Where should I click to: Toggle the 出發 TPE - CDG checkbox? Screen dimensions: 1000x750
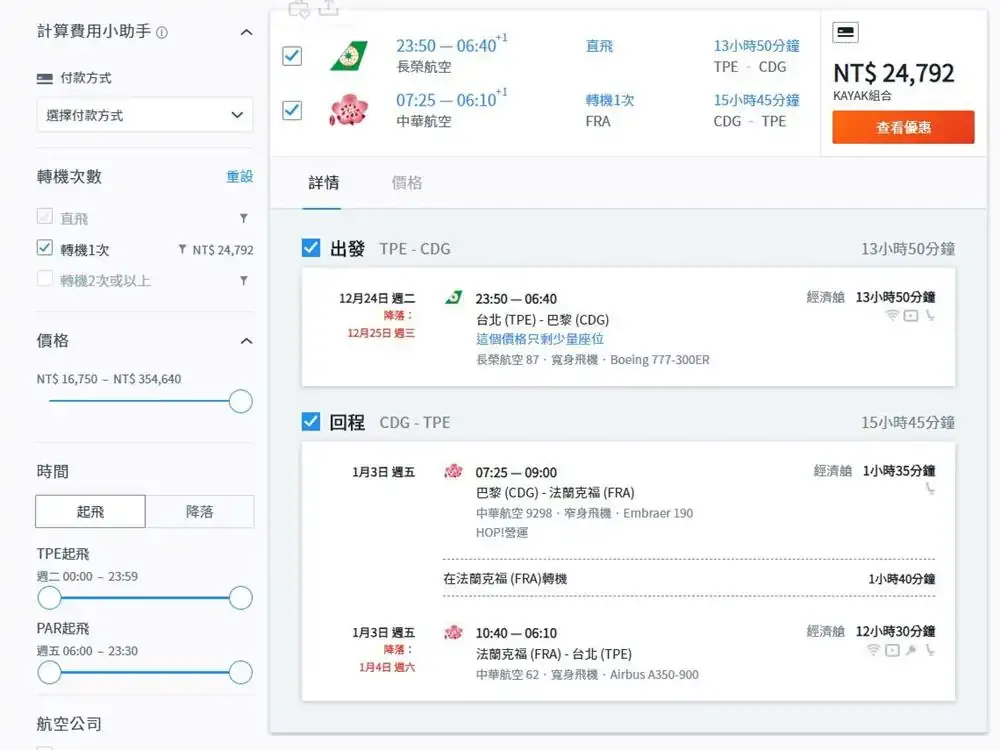pyautogui.click(x=311, y=247)
